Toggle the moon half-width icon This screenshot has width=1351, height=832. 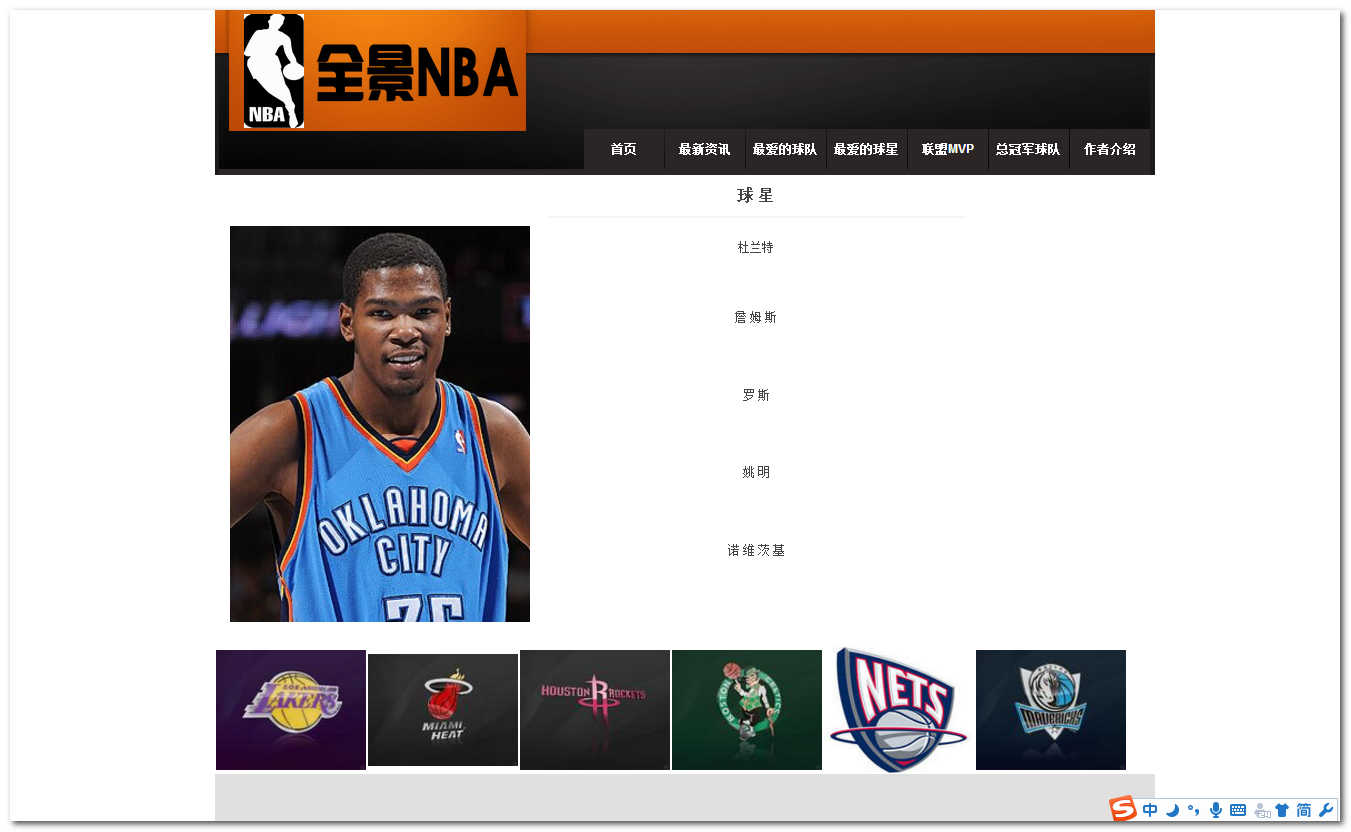tap(1172, 810)
